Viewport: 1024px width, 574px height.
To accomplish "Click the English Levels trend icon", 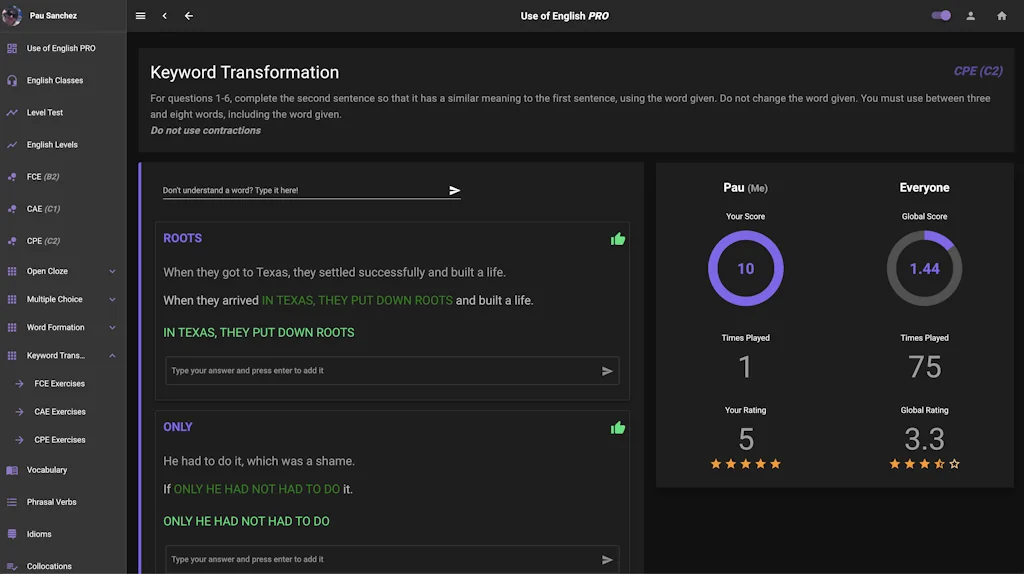I will point(12,144).
